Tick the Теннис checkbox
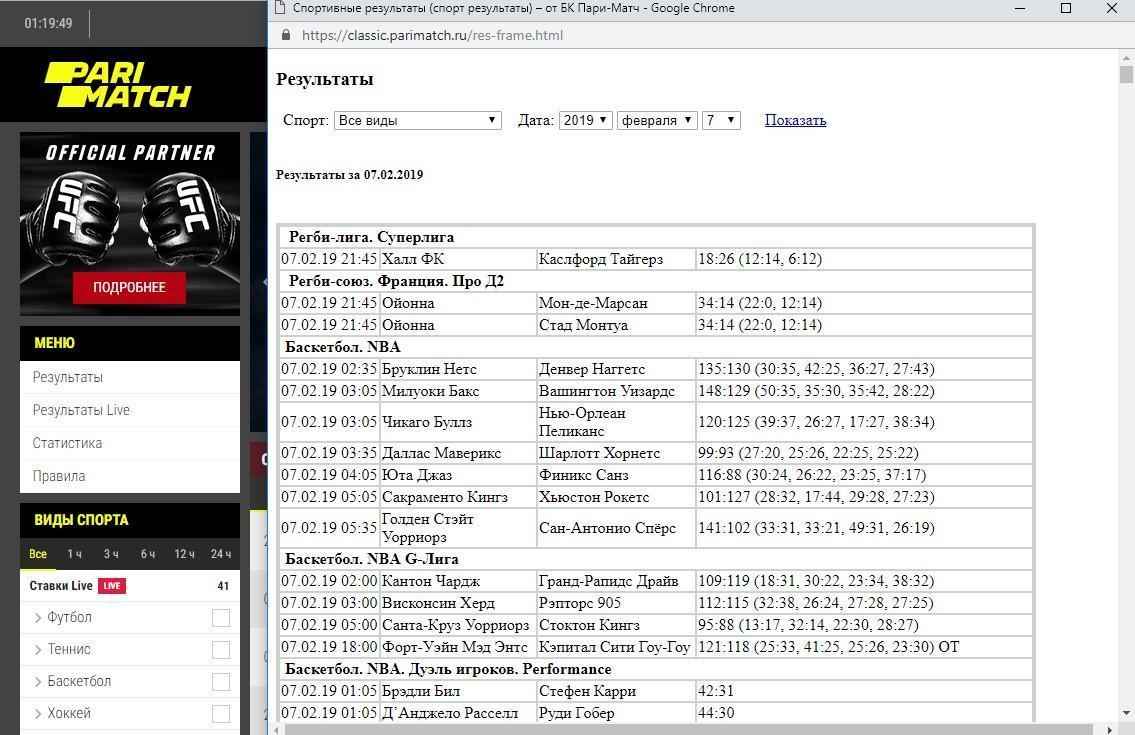 coord(221,650)
